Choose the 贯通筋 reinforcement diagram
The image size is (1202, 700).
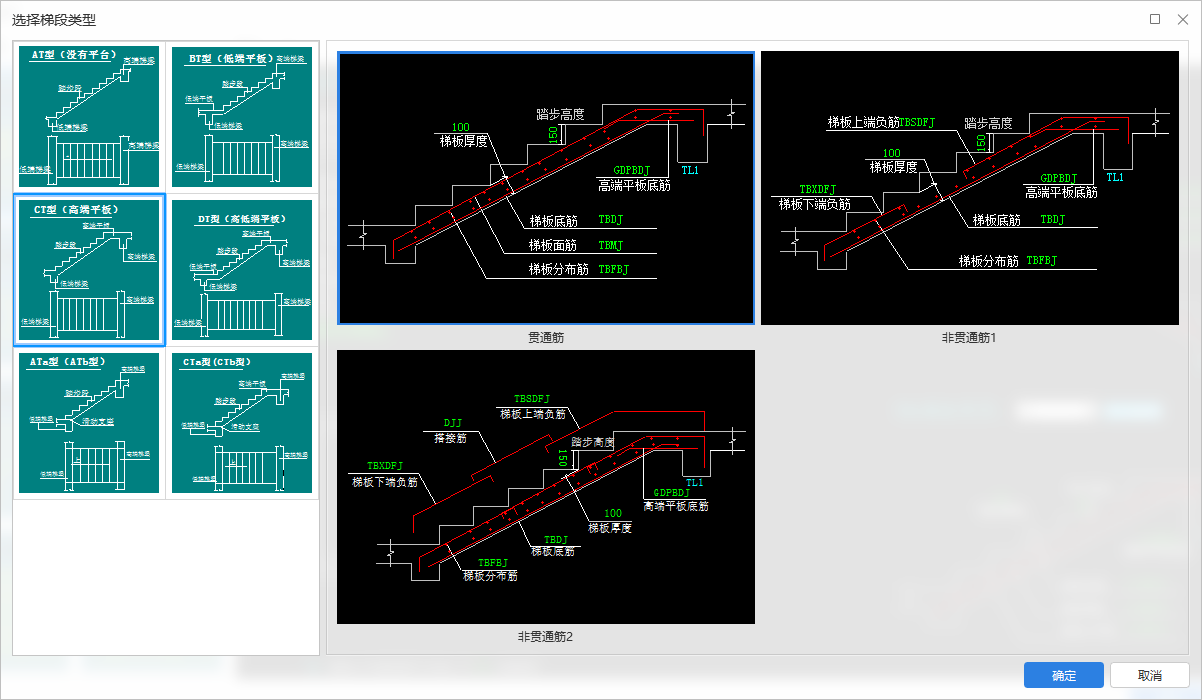click(546, 188)
